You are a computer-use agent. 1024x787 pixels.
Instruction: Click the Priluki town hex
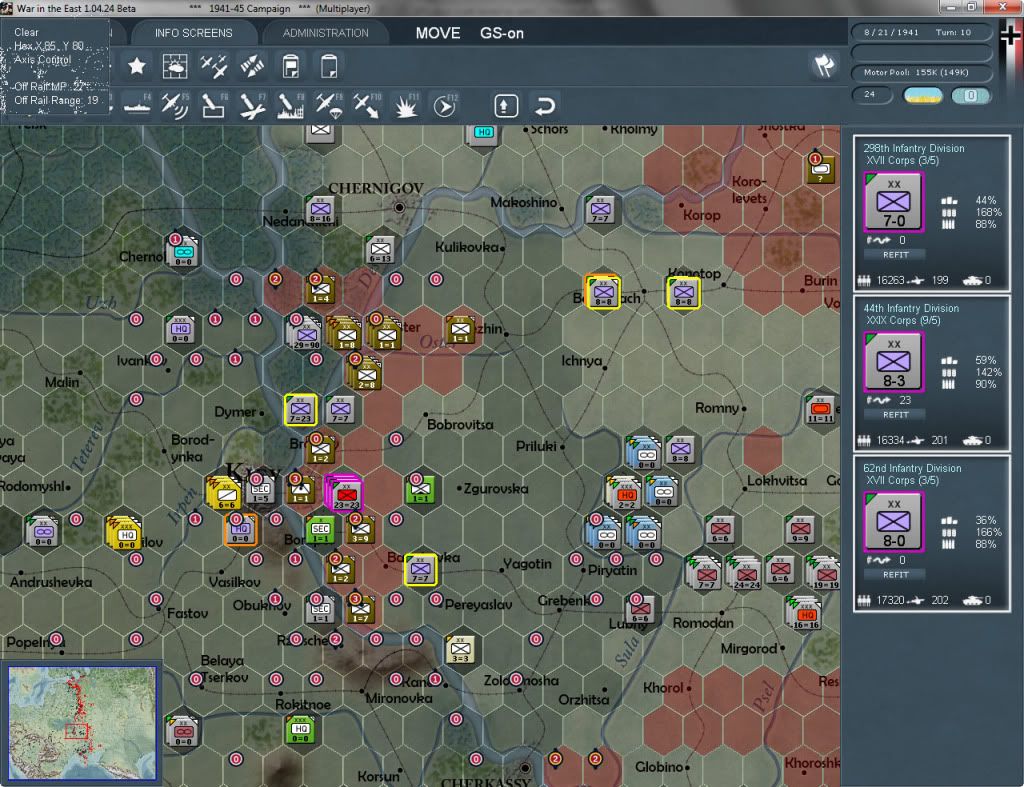[562, 447]
